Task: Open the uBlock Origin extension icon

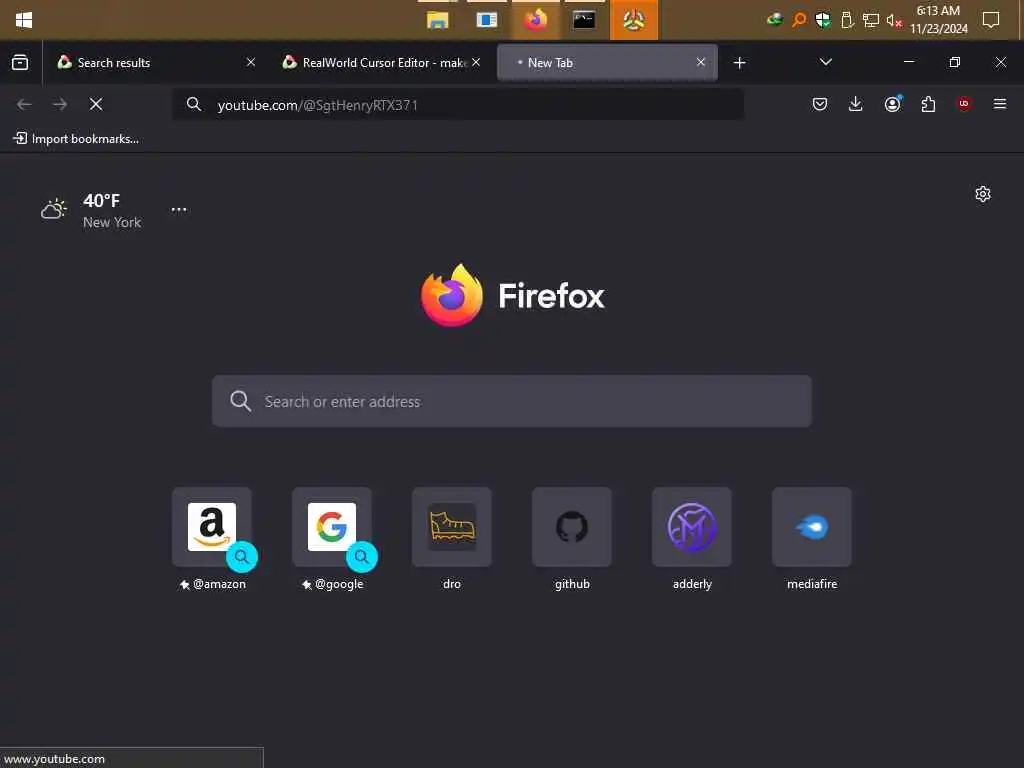Action: point(964,104)
